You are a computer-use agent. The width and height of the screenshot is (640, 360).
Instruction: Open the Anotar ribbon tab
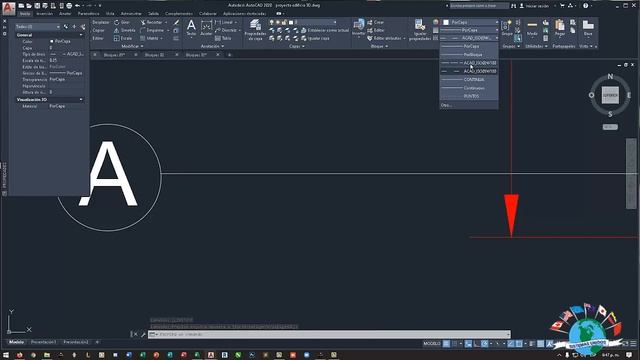[65, 13]
